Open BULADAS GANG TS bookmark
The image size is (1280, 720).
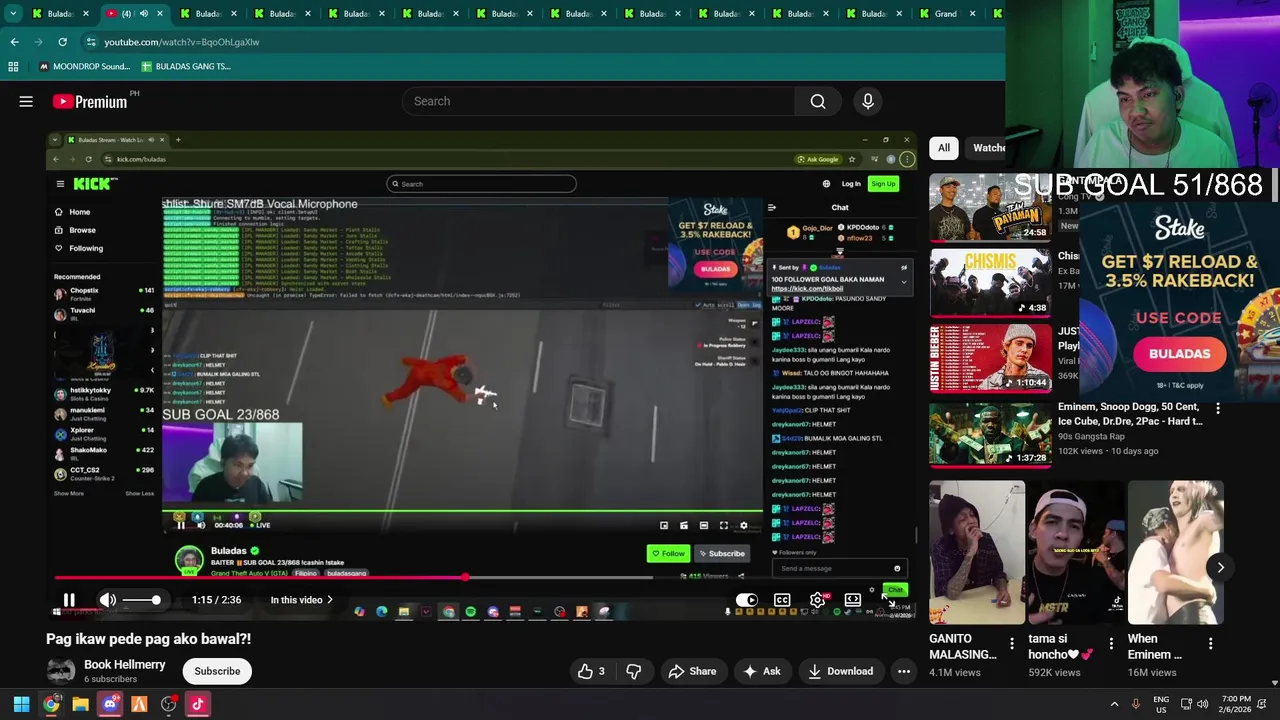(x=186, y=66)
